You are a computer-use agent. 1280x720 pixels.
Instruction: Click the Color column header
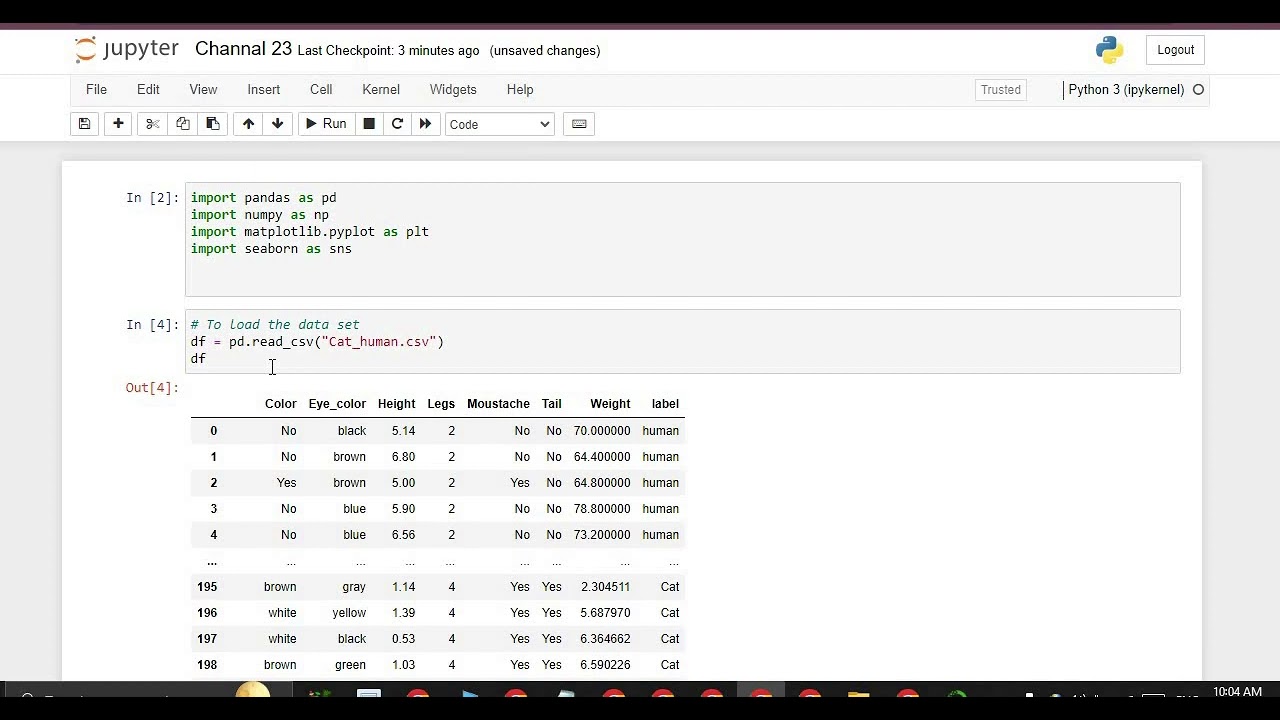click(280, 404)
